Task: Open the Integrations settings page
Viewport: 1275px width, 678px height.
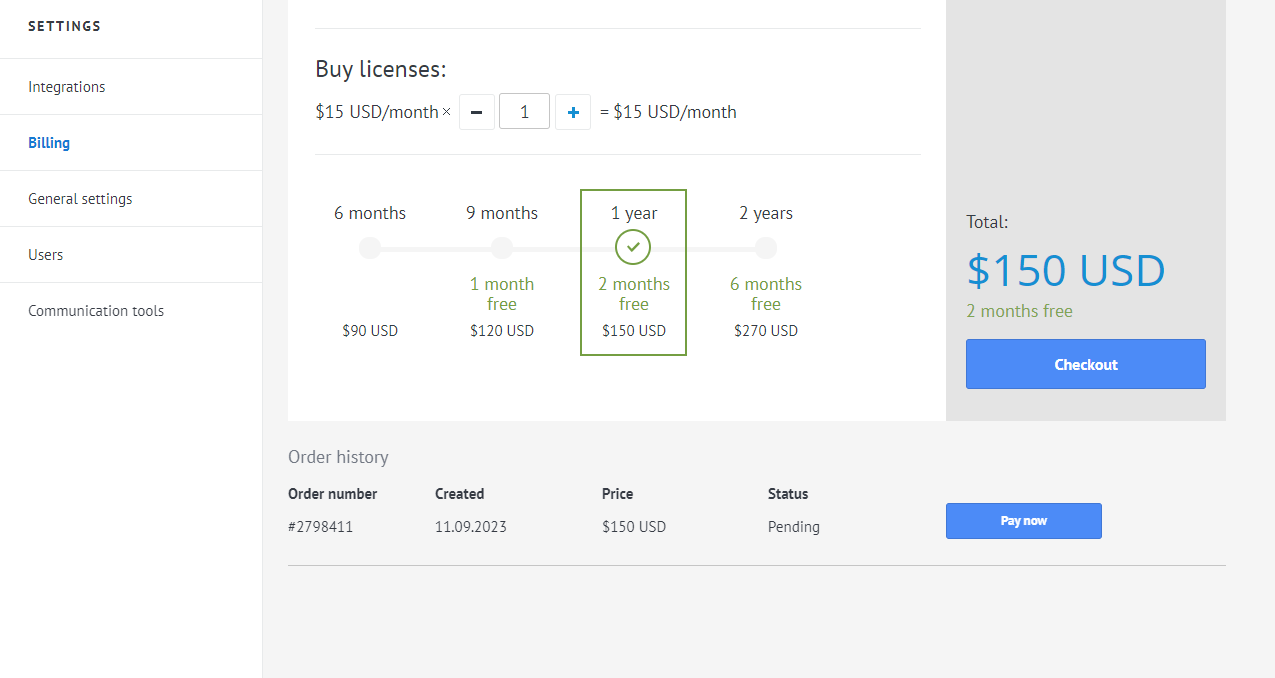Action: tap(67, 87)
